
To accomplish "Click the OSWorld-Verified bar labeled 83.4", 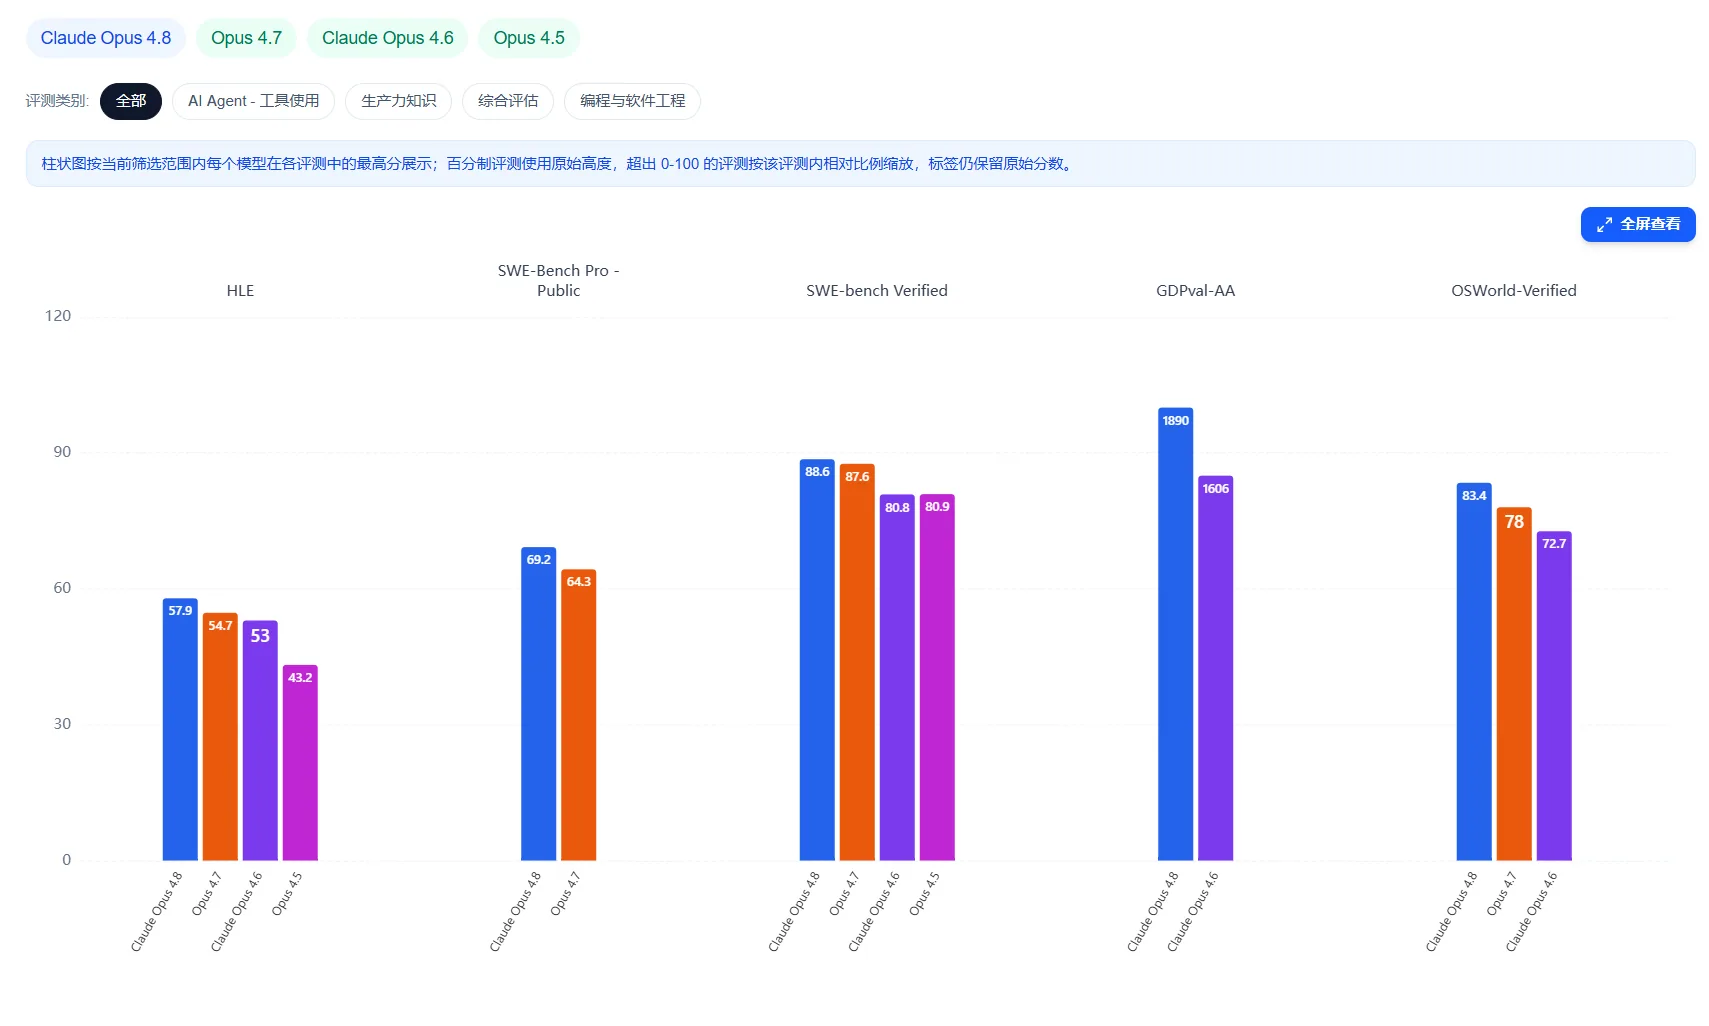I will pyautogui.click(x=1474, y=671).
